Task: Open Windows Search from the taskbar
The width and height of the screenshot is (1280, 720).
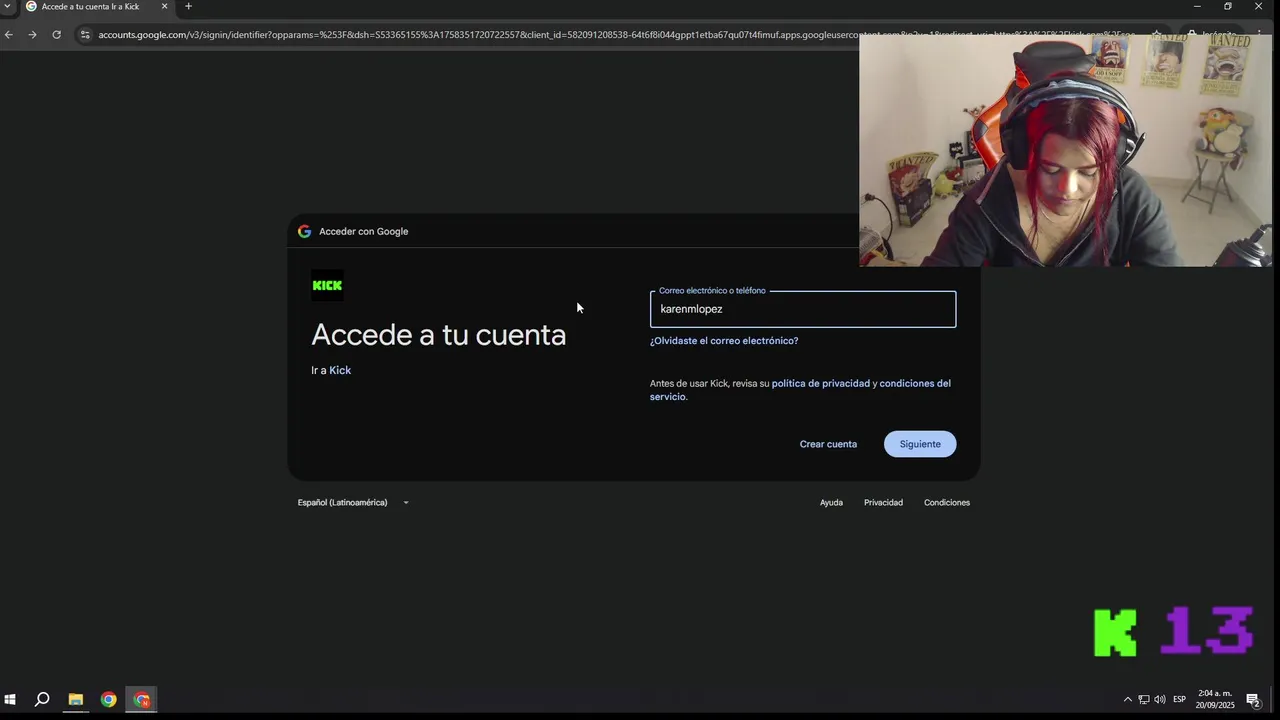Action: (x=42, y=699)
